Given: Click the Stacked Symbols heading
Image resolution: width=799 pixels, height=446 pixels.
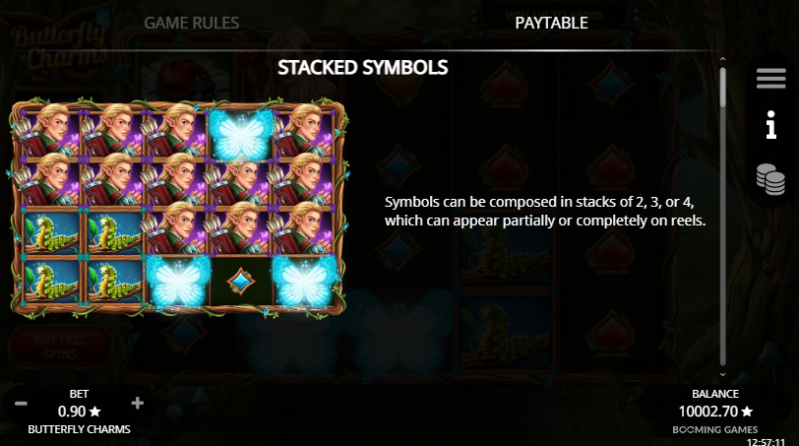Looking at the screenshot, I should (363, 68).
